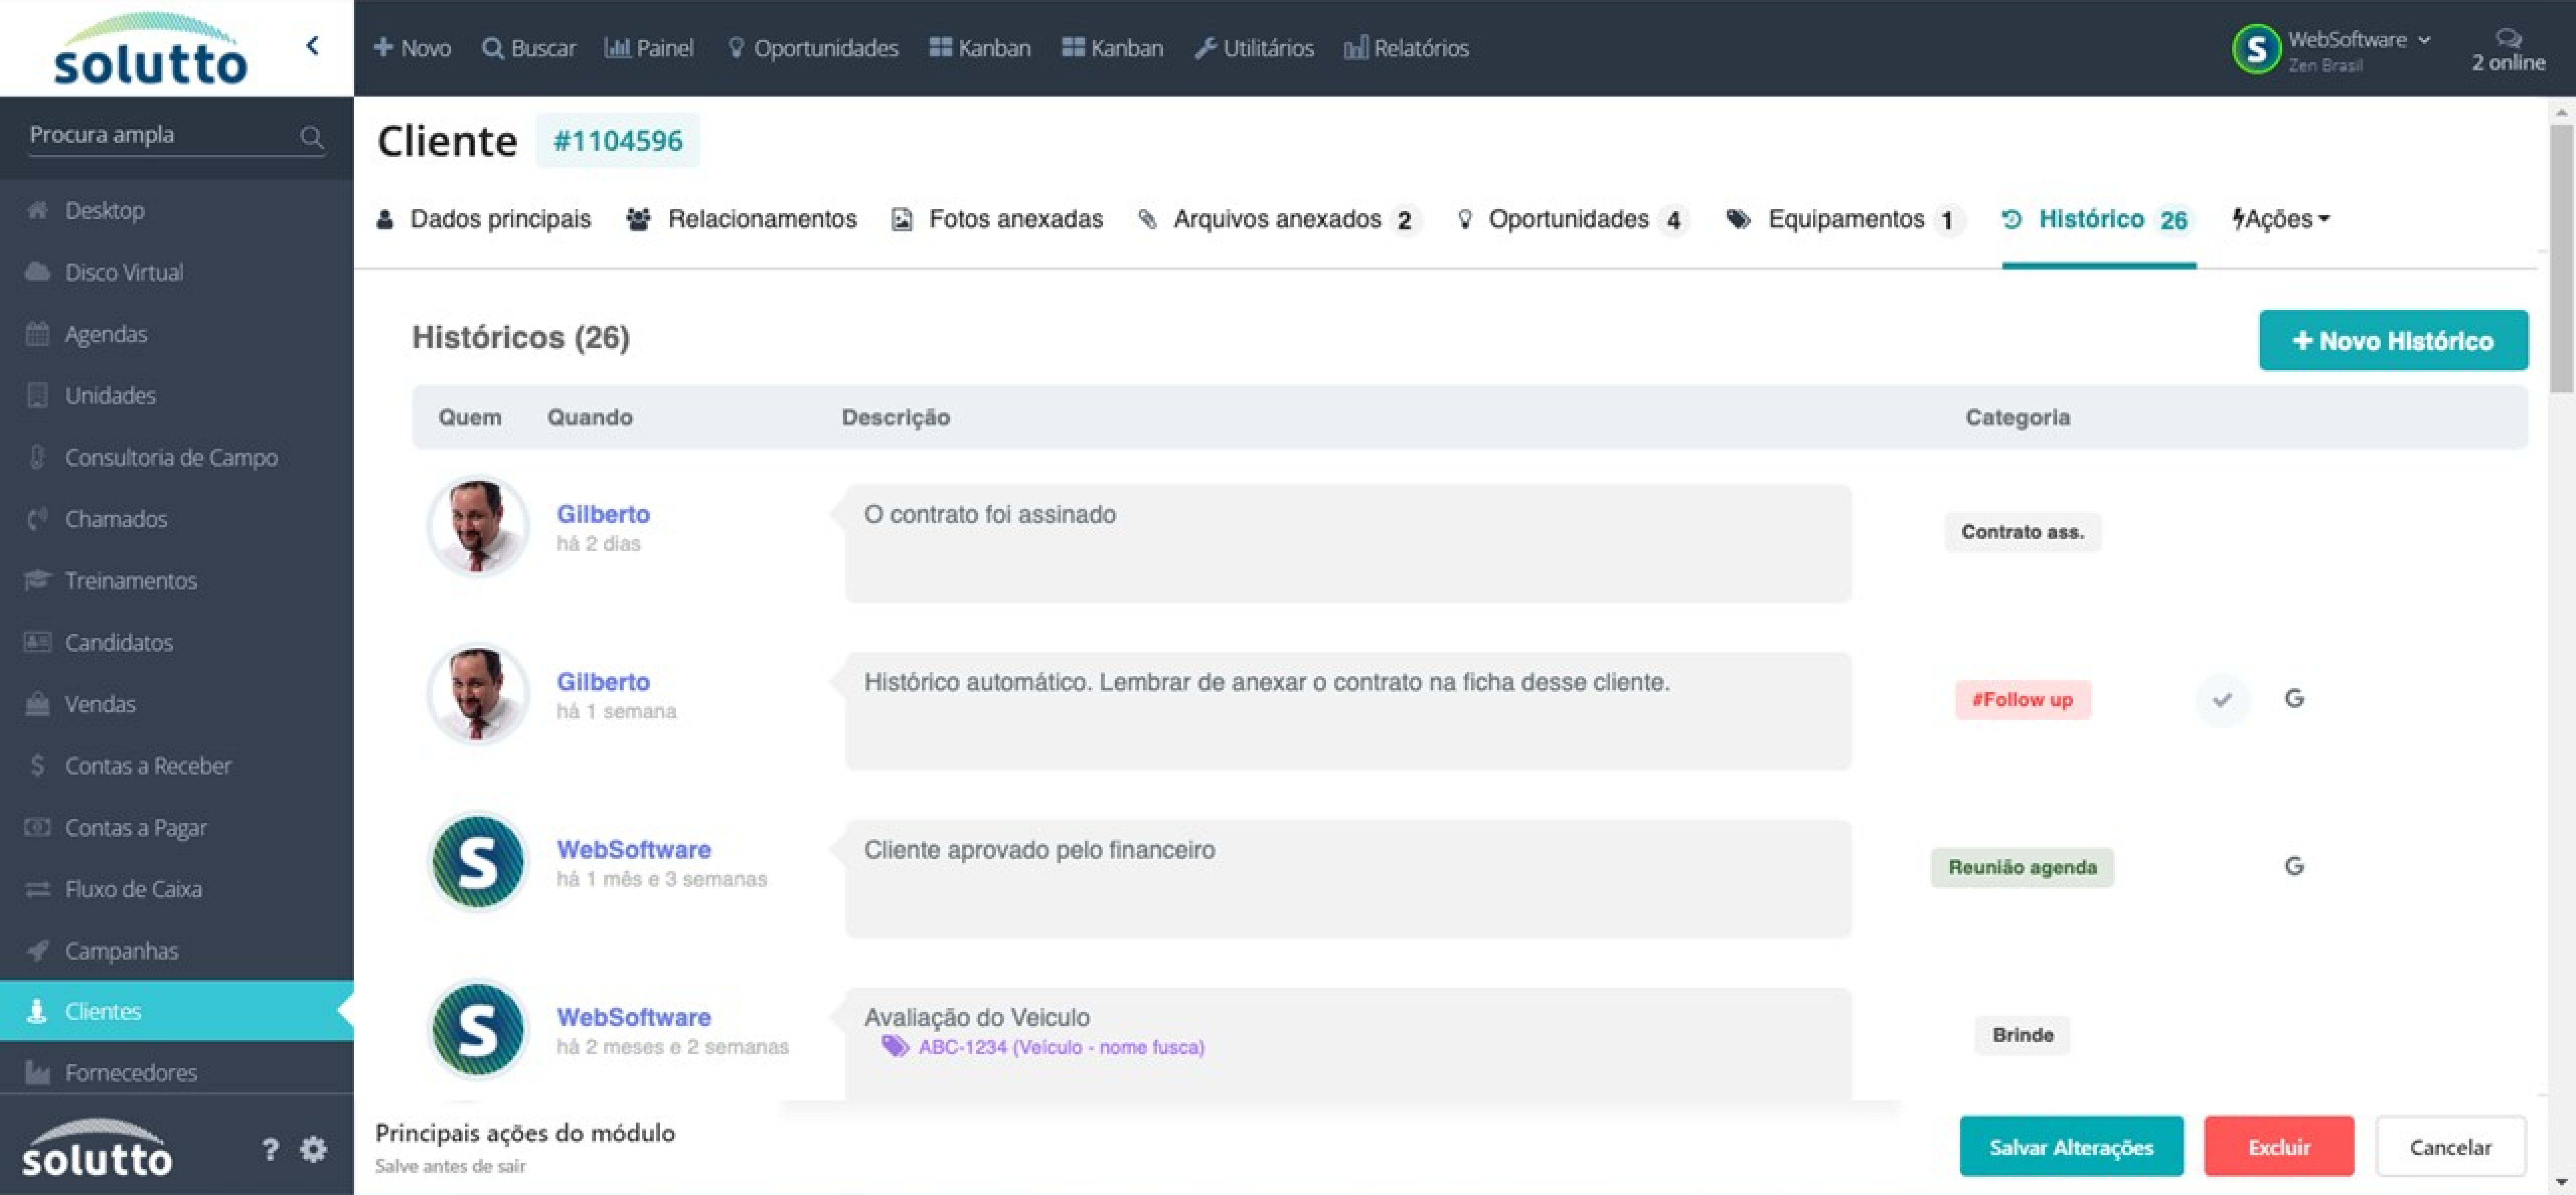2576x1195 pixels.
Task: Click the vertical page scrollbar
Action: pos(2561,258)
